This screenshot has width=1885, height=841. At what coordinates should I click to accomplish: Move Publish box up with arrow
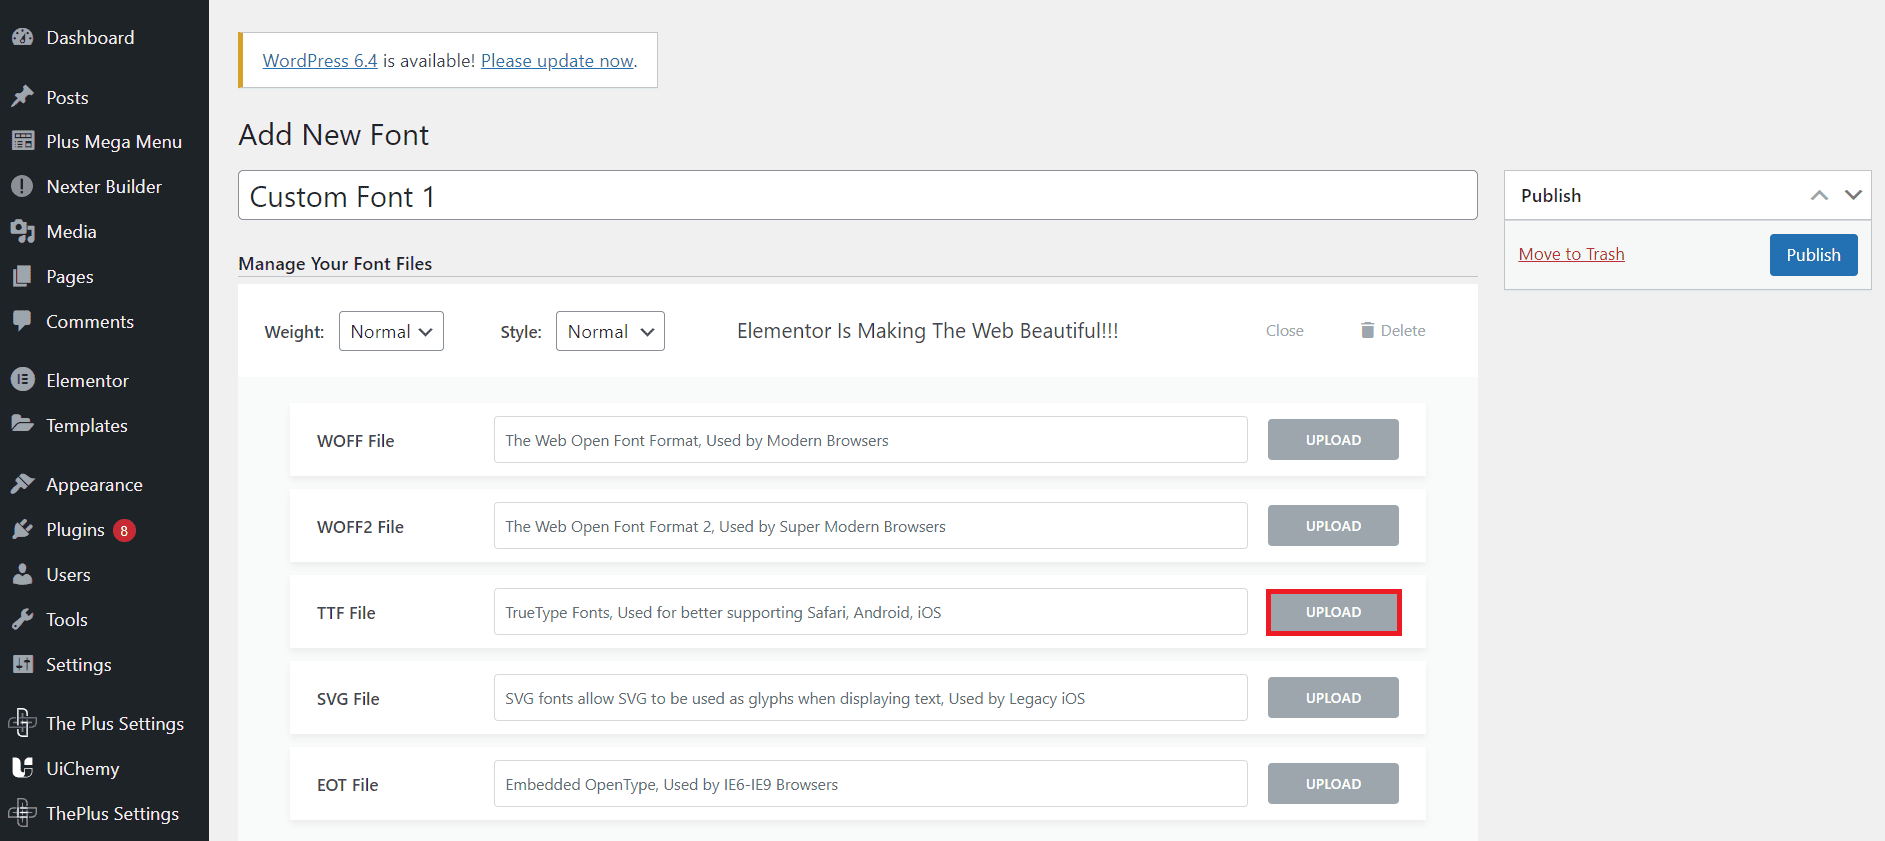click(x=1819, y=195)
